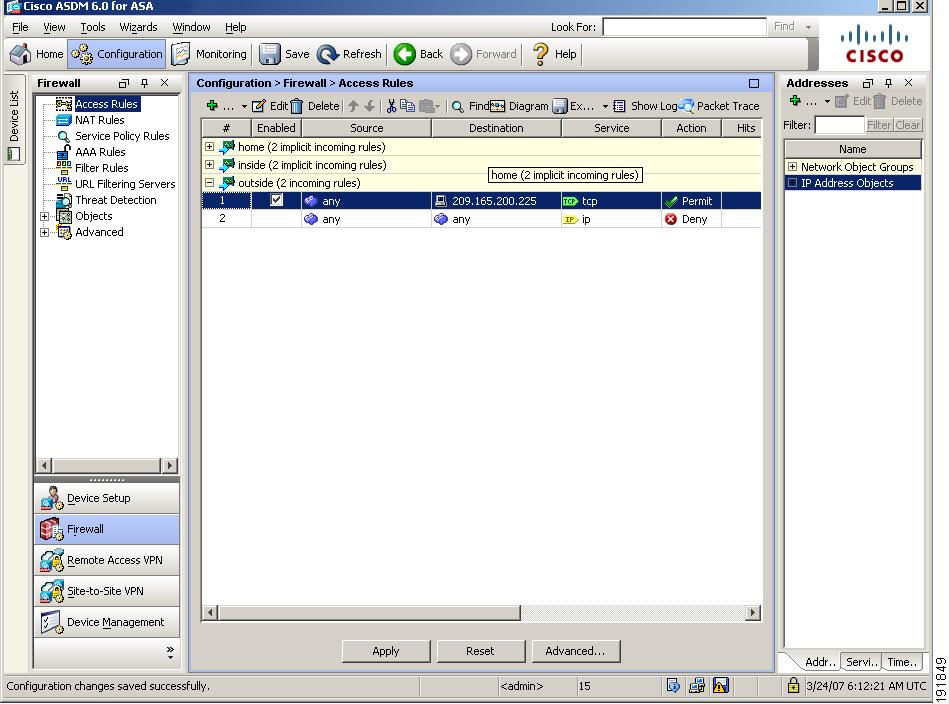
Task: Click the Device List vertical tab
Action: [15, 120]
